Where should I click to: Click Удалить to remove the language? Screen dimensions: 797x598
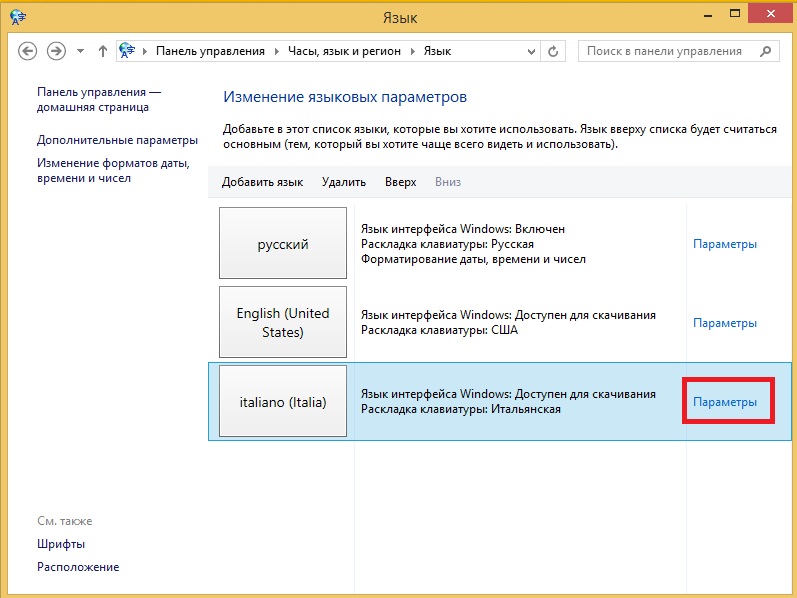click(344, 182)
